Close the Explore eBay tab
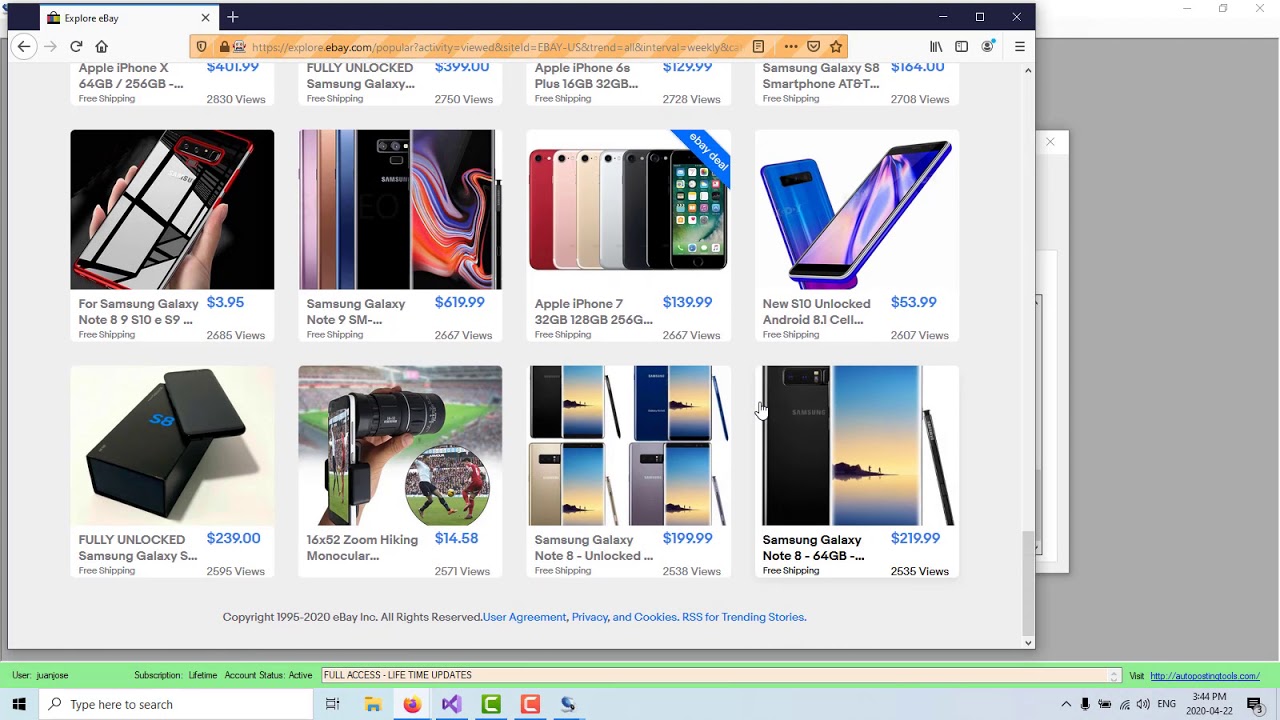 coord(205,17)
